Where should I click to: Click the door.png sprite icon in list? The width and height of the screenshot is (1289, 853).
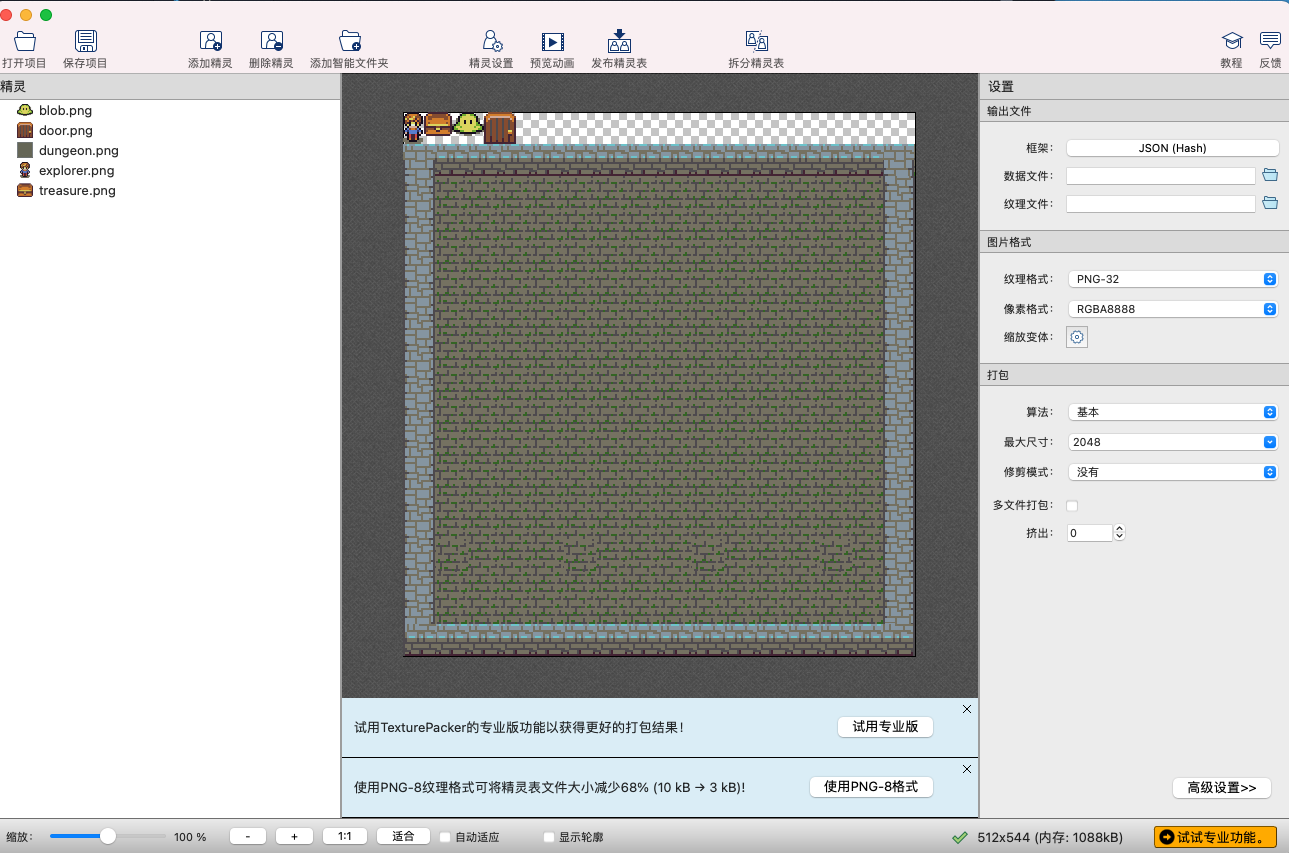(25, 130)
